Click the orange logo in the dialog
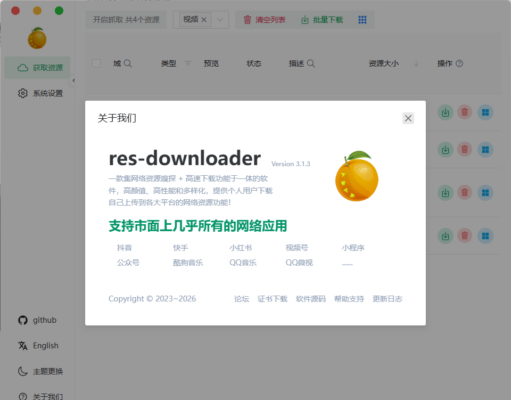The image size is (511, 400). pyautogui.click(x=357, y=176)
